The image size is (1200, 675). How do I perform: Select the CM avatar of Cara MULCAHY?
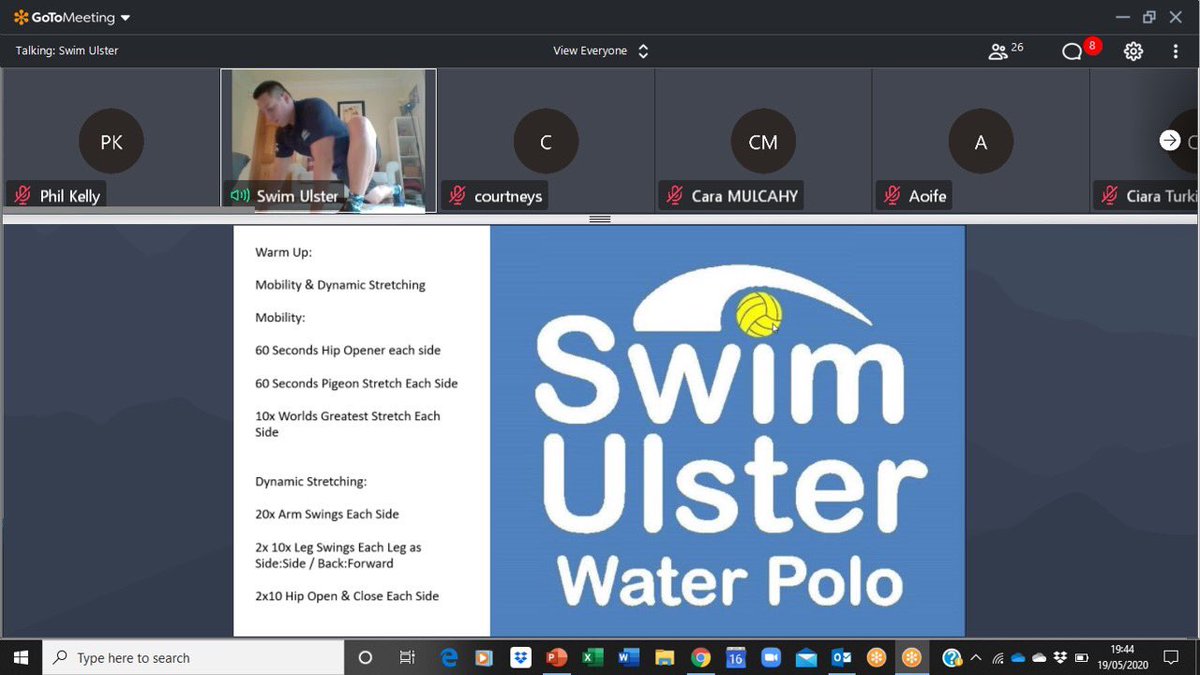click(763, 142)
